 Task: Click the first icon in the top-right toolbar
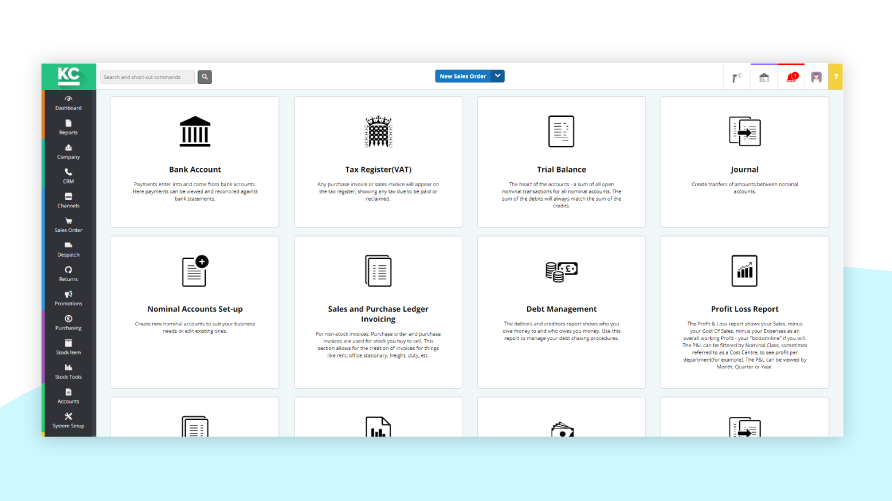[736, 78]
